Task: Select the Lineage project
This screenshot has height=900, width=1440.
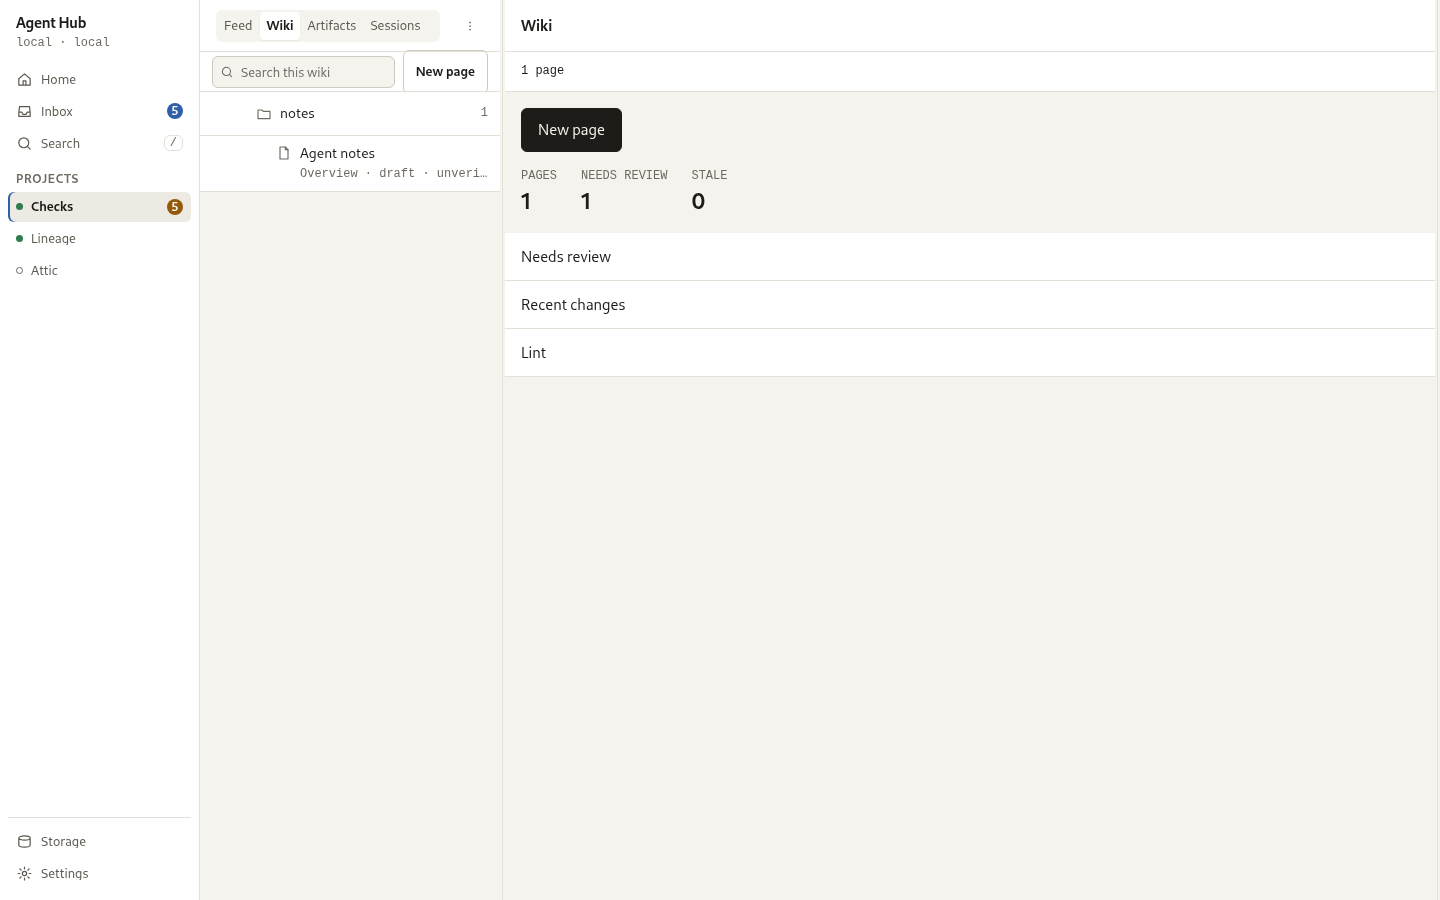Action: (99, 239)
